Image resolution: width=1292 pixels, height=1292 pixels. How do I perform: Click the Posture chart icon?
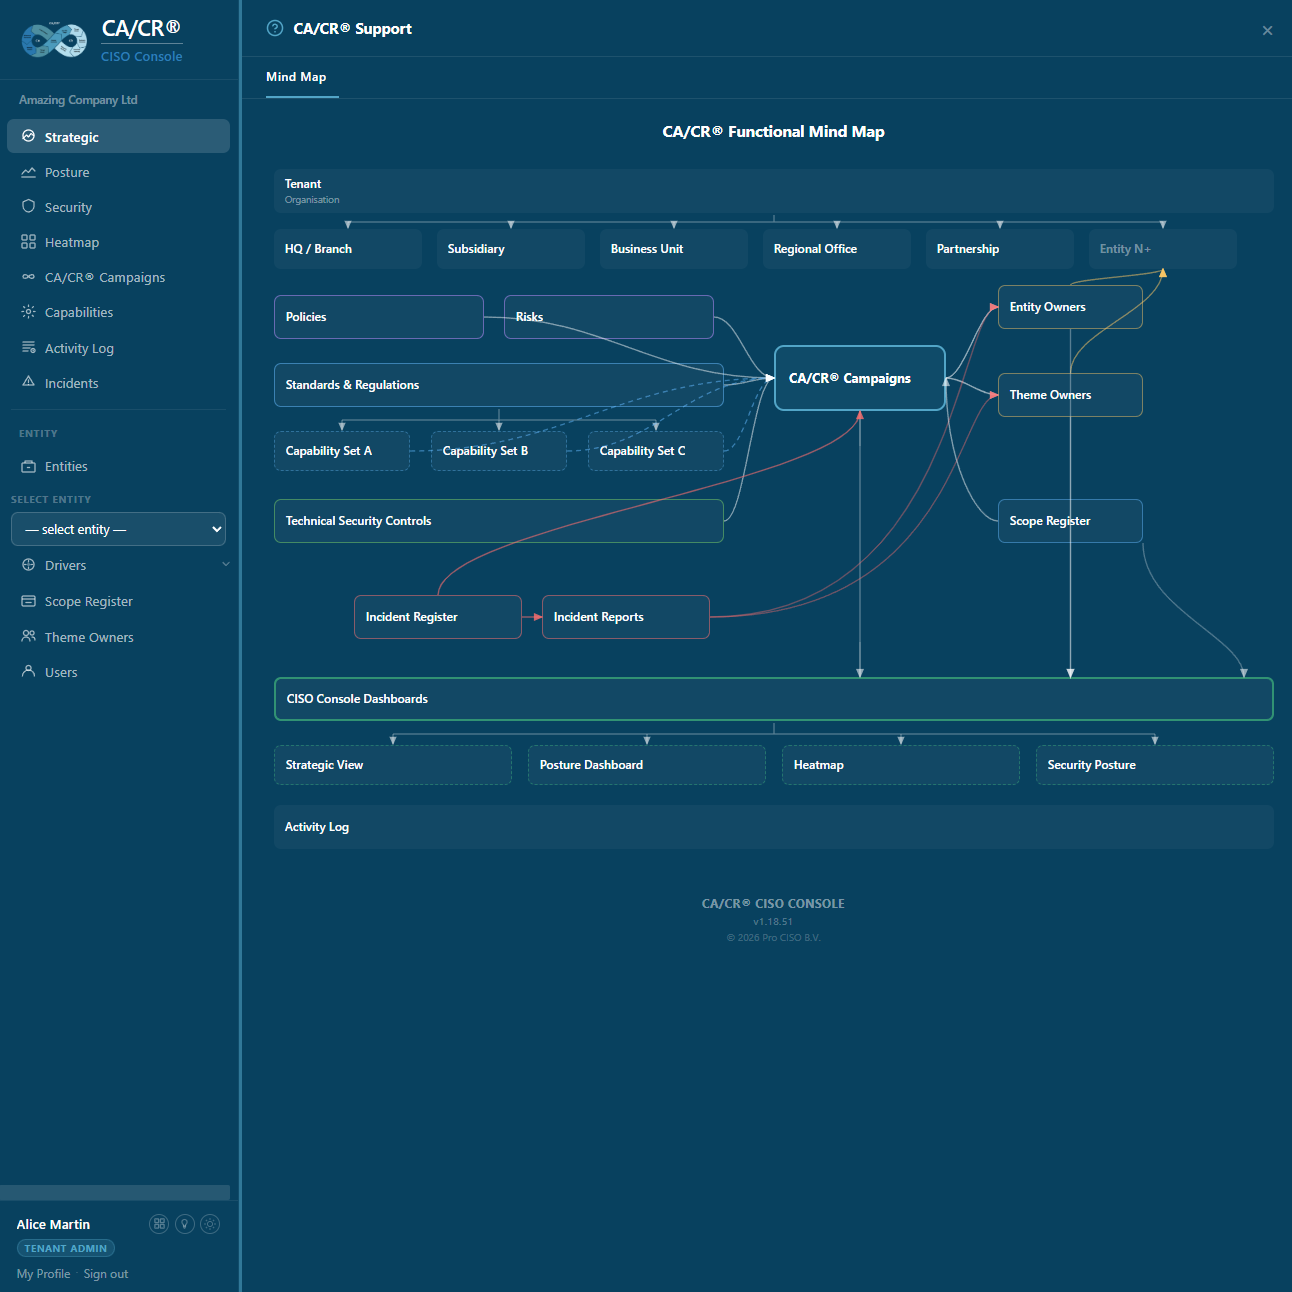[28, 172]
